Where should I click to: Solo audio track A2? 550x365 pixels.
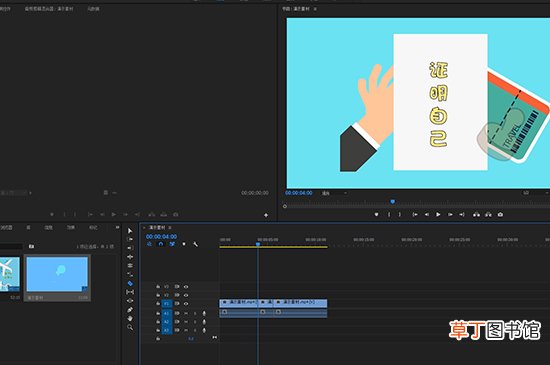click(195, 322)
